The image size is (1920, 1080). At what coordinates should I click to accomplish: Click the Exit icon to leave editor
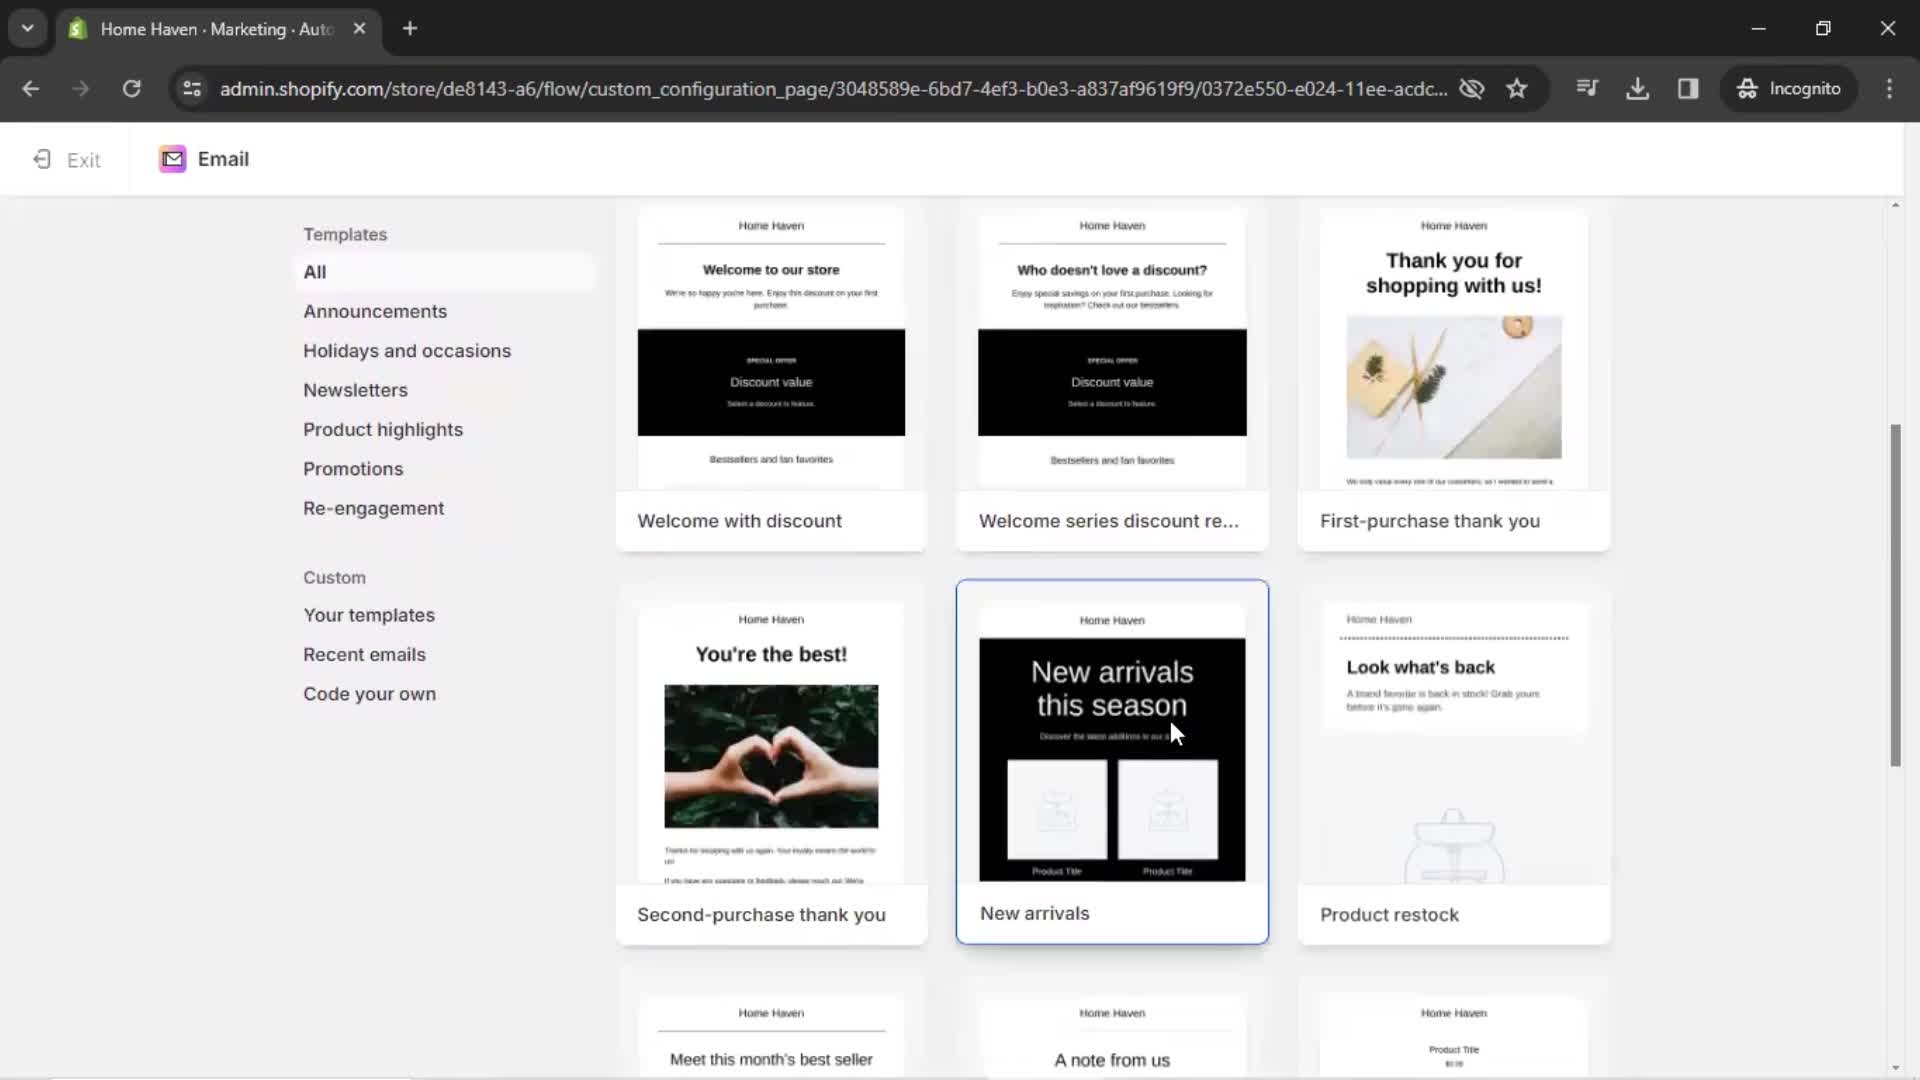point(42,158)
